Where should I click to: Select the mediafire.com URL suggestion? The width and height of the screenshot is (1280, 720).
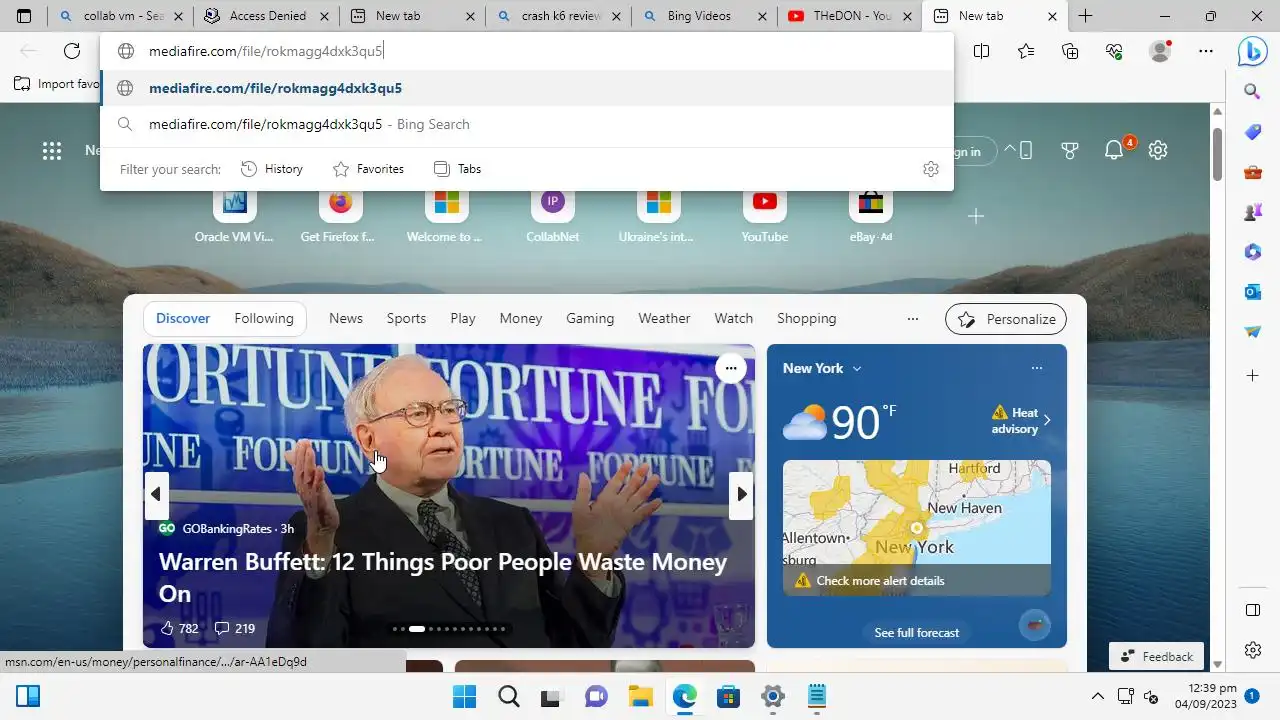tap(527, 88)
